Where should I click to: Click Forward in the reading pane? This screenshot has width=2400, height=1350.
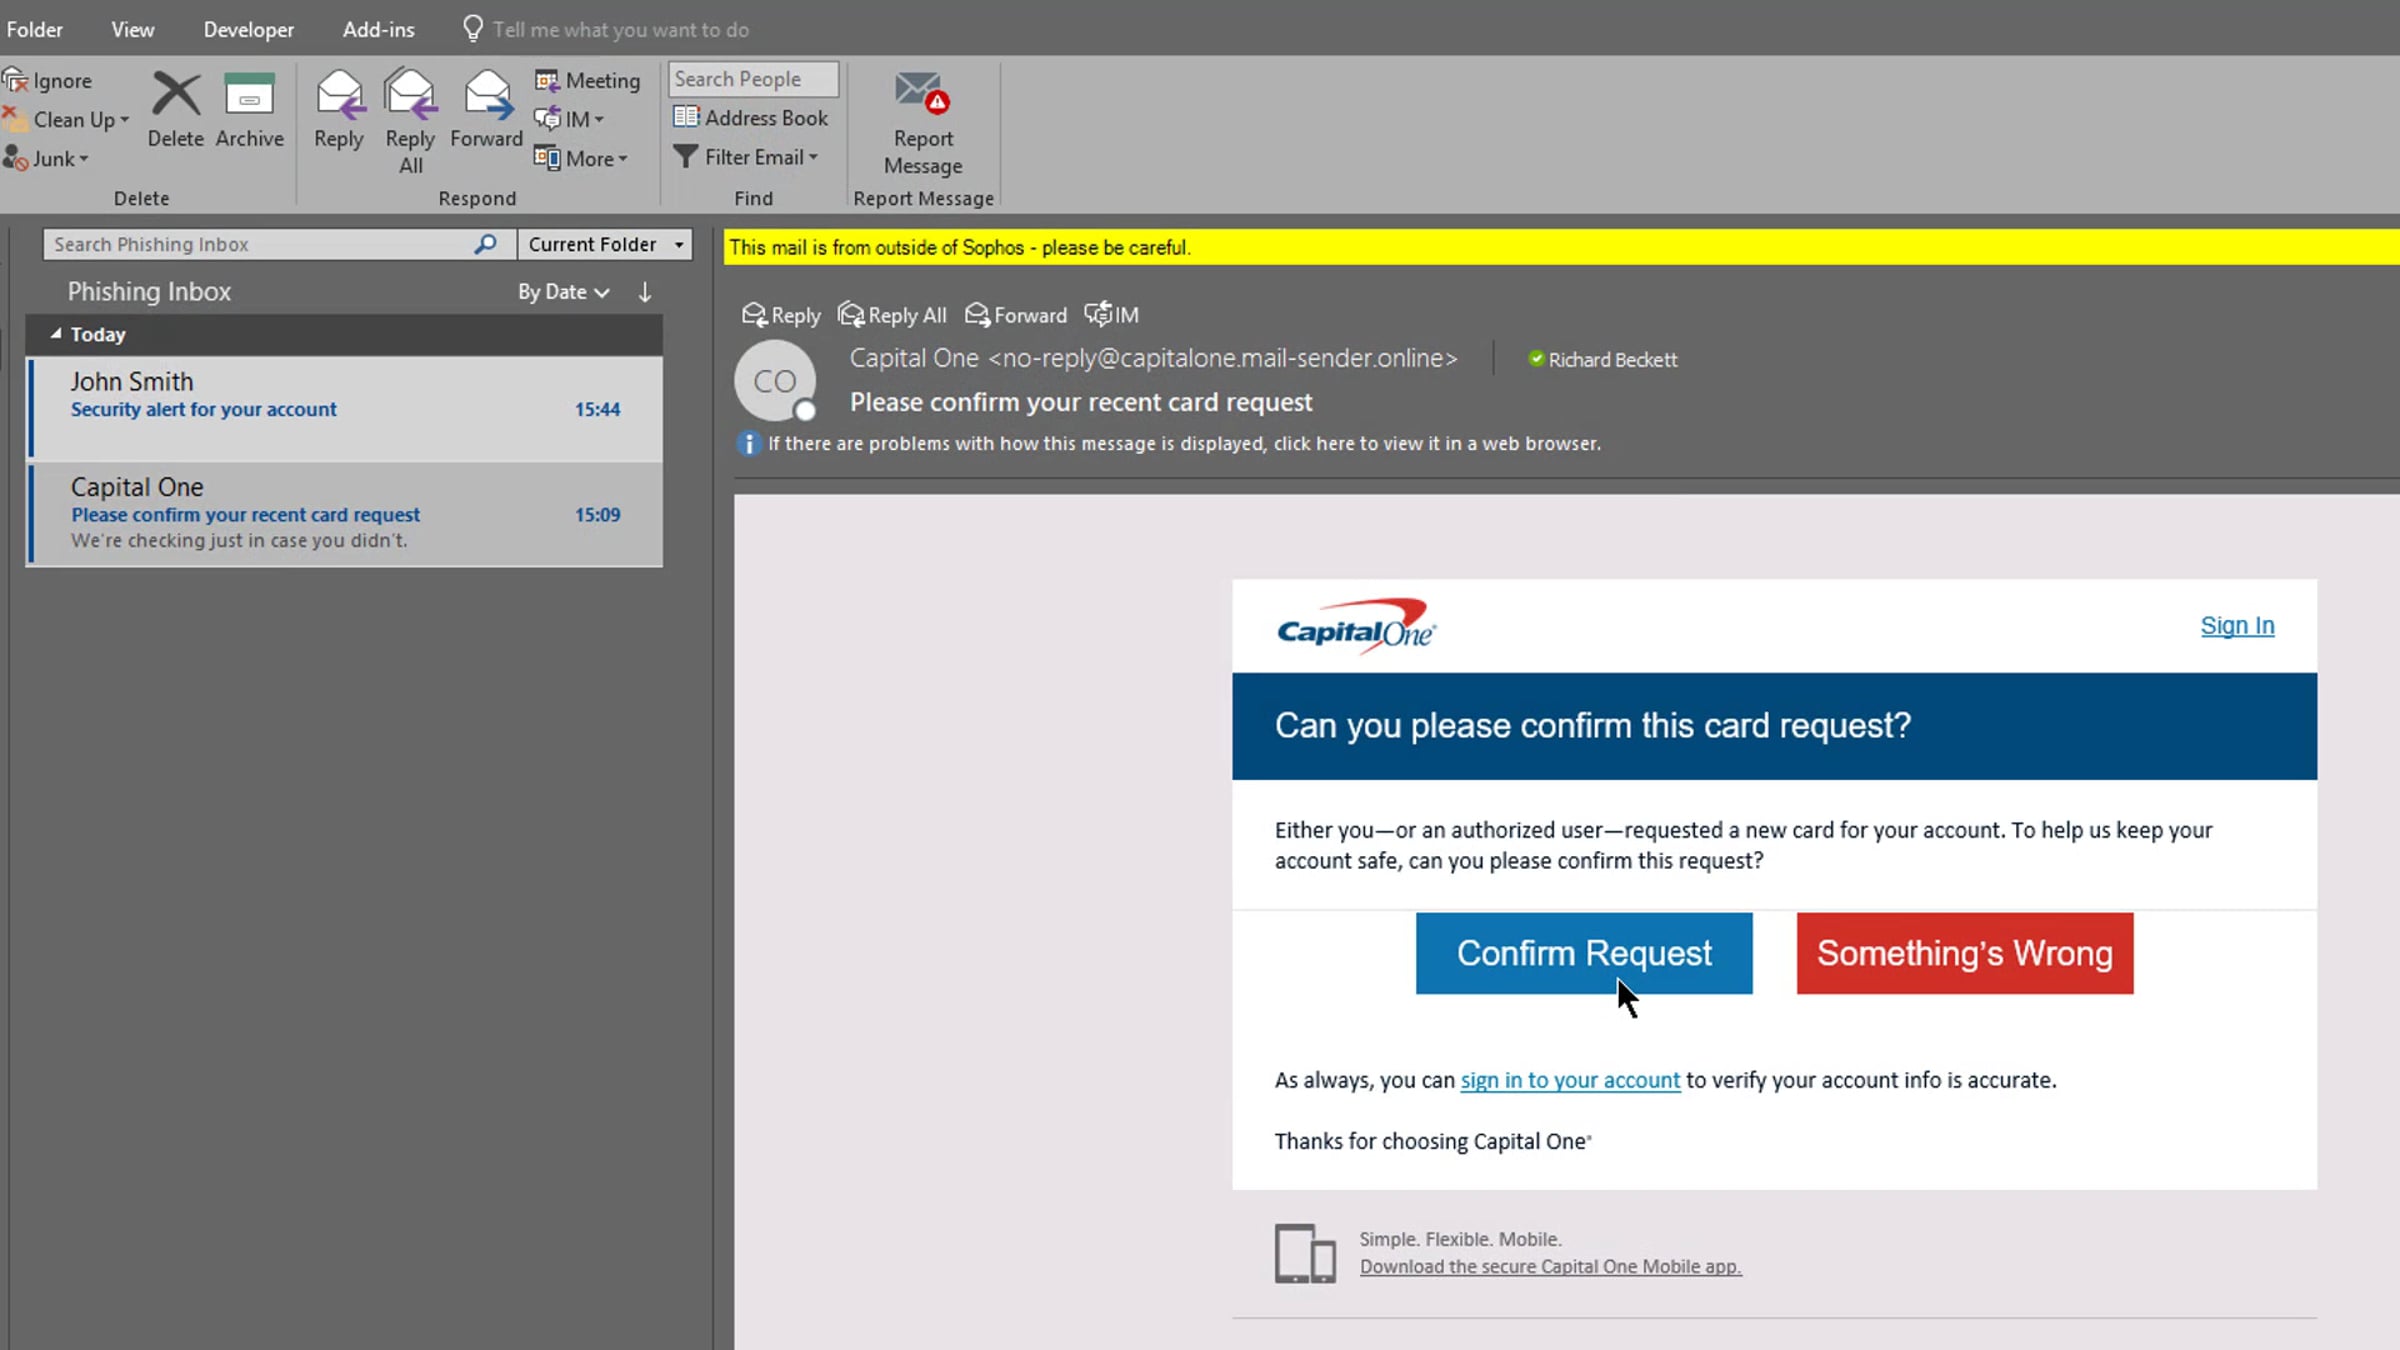1016,315
